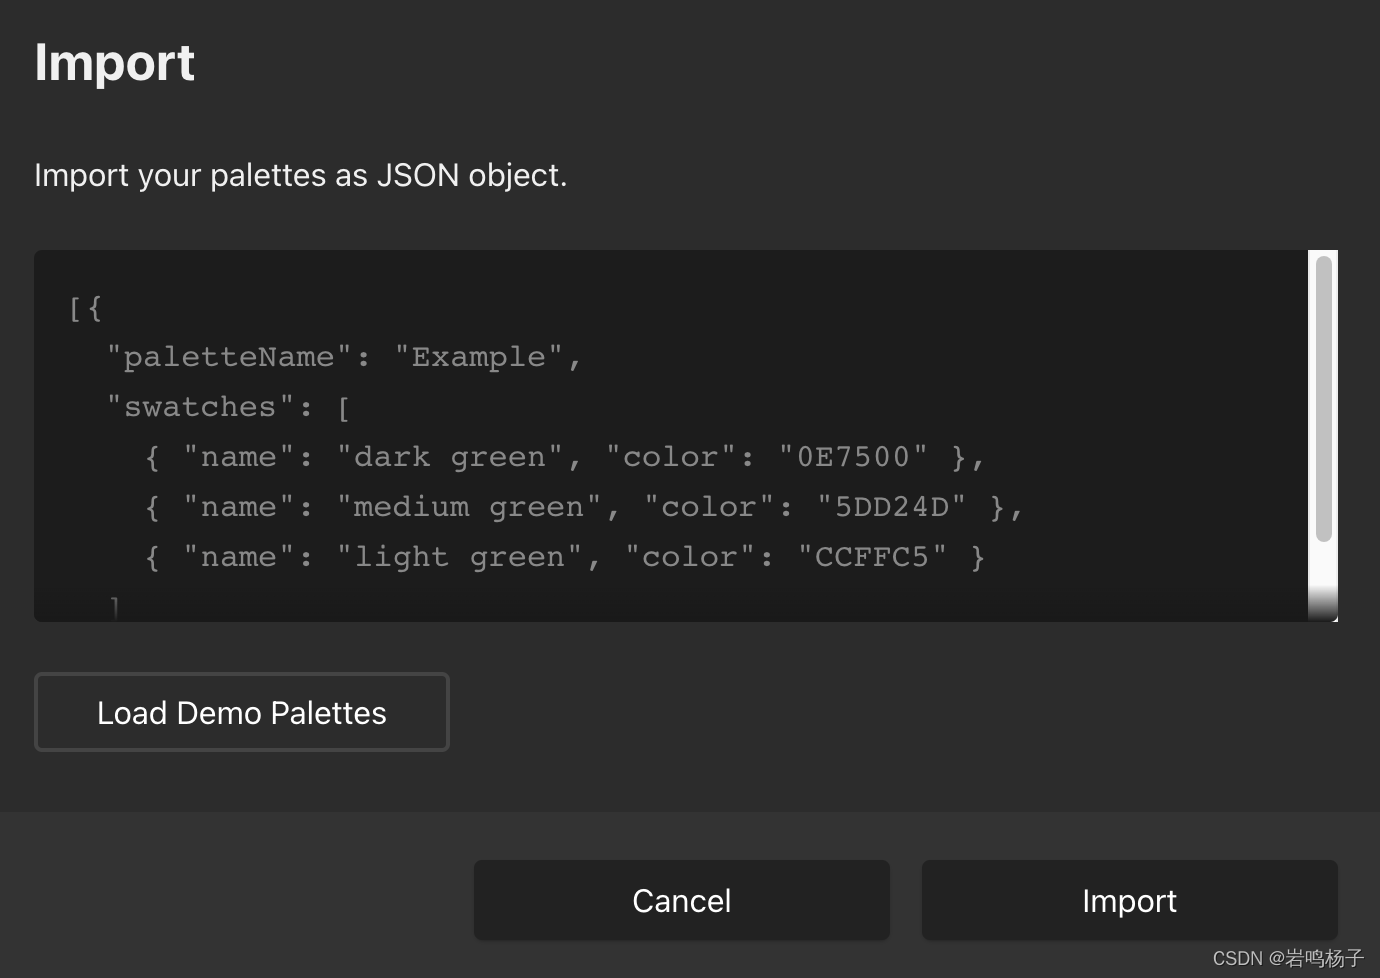Click the "0E7500" color code

[853, 457]
